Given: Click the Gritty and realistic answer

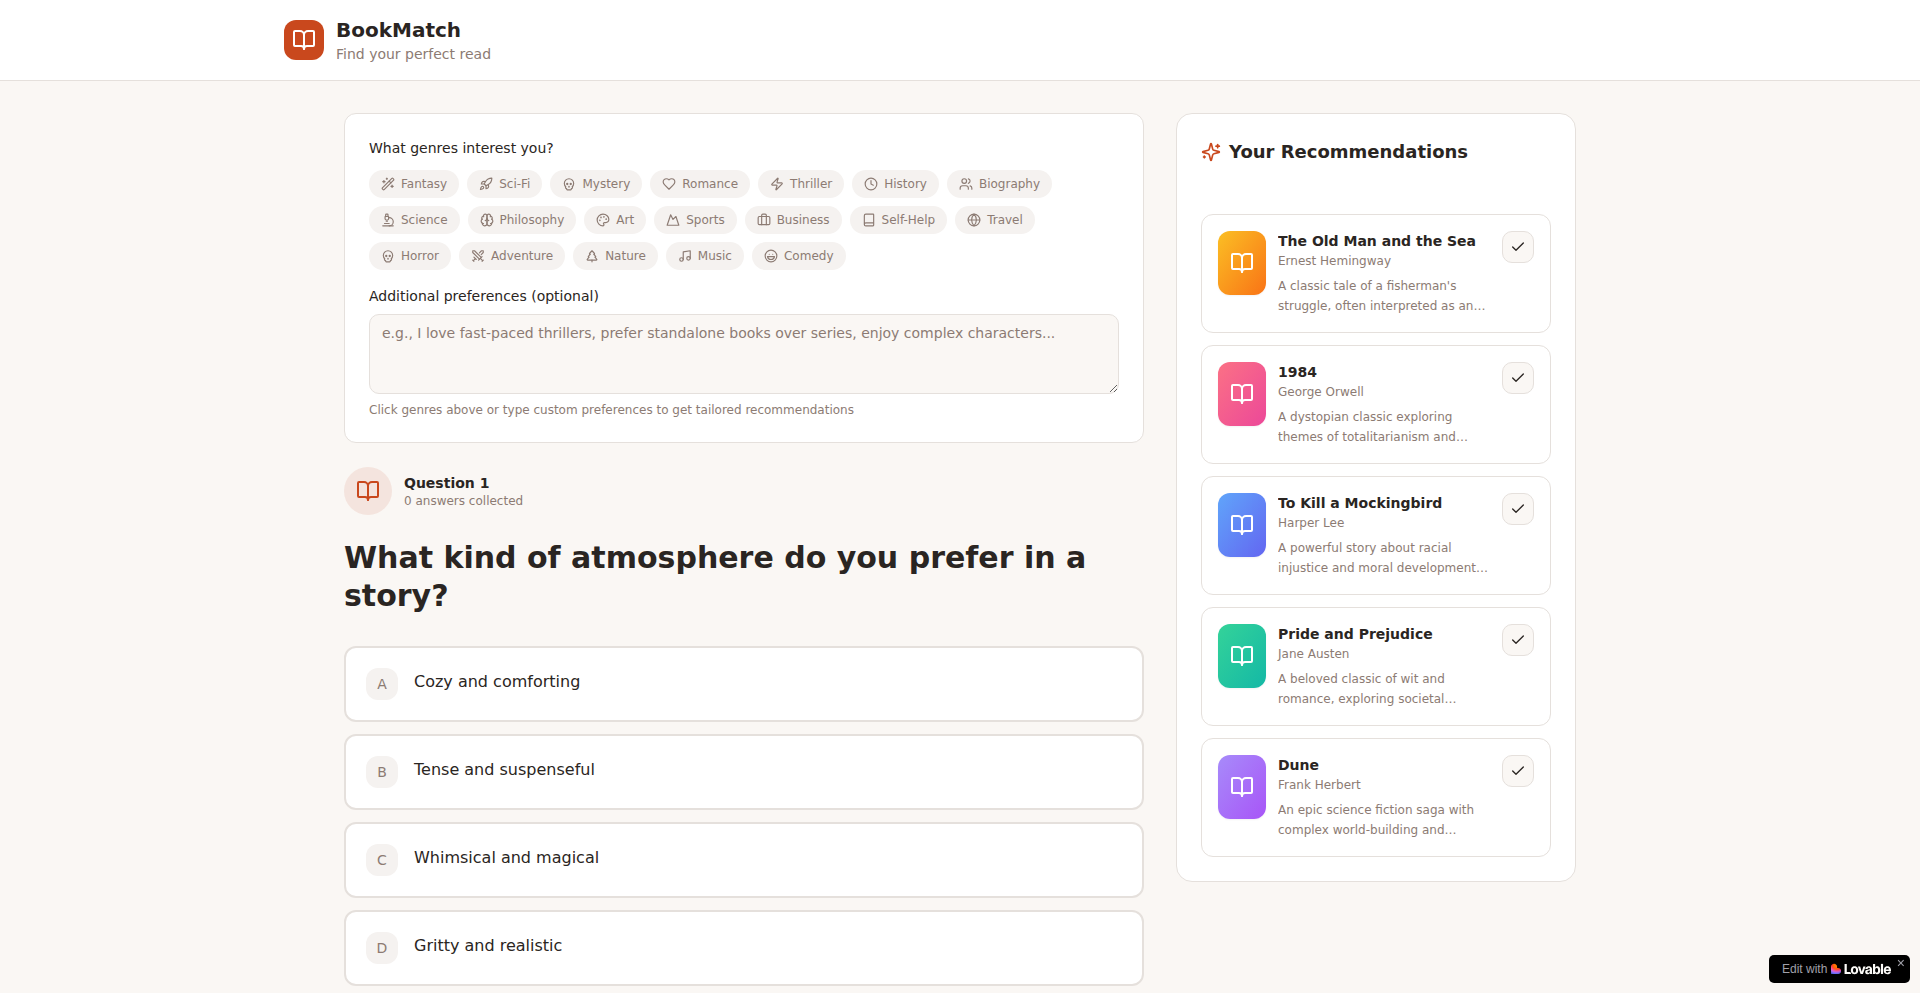Looking at the screenshot, I should tap(743, 947).
